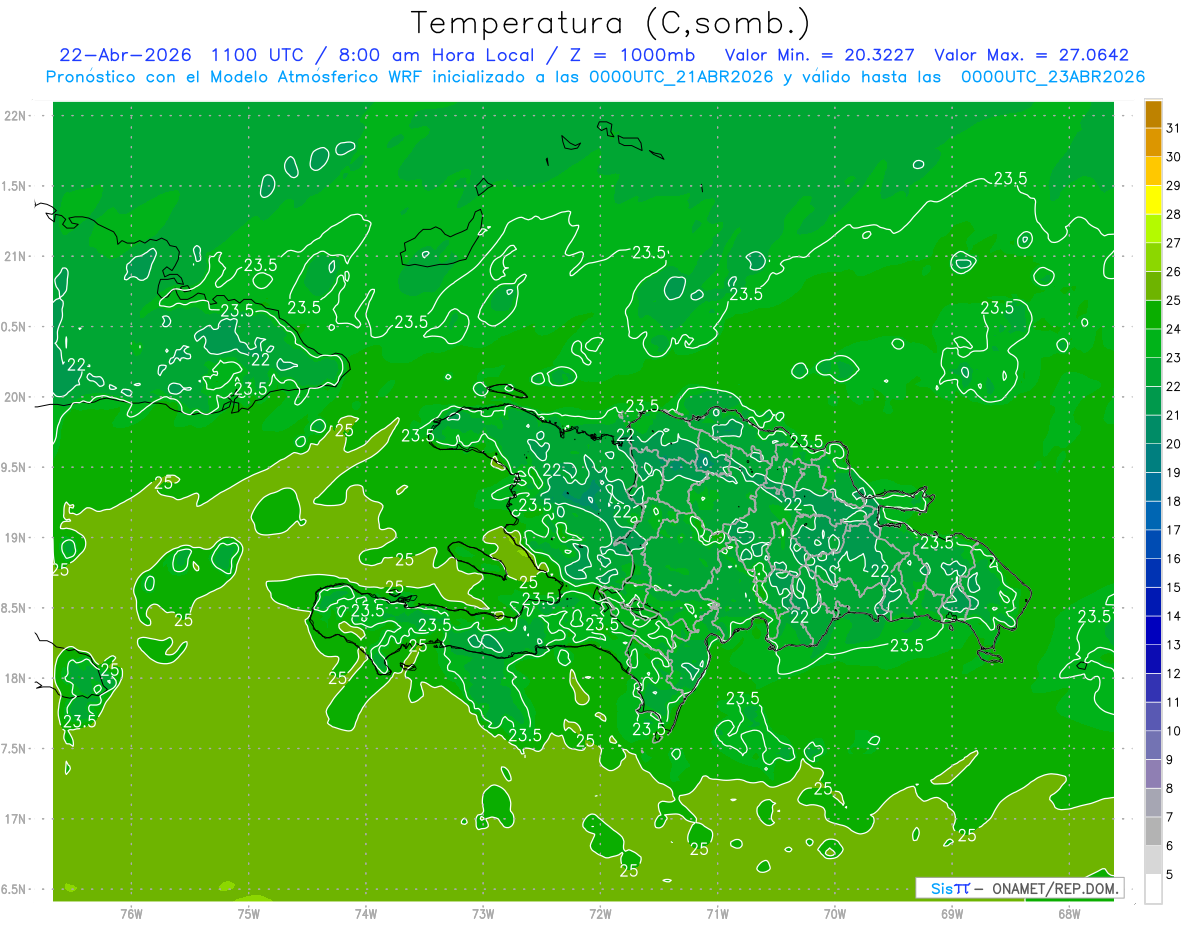
Task: Select the orange swatch between 29 and 30
Action: (1153, 171)
